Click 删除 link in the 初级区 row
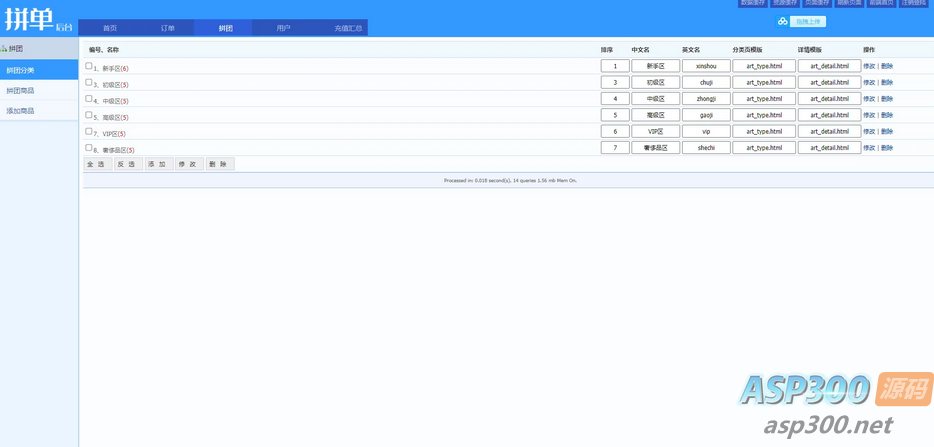 tap(887, 82)
